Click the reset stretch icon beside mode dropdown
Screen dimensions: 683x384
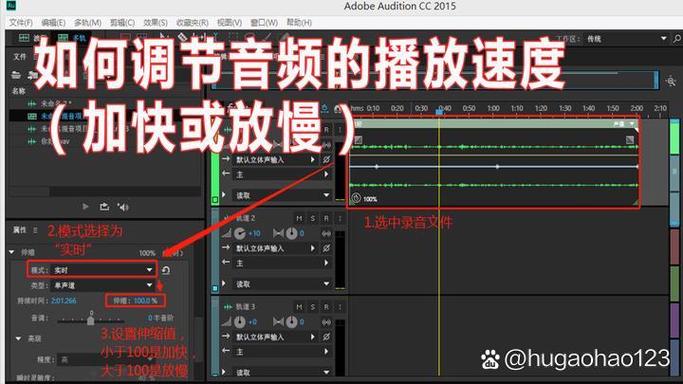coord(166,270)
